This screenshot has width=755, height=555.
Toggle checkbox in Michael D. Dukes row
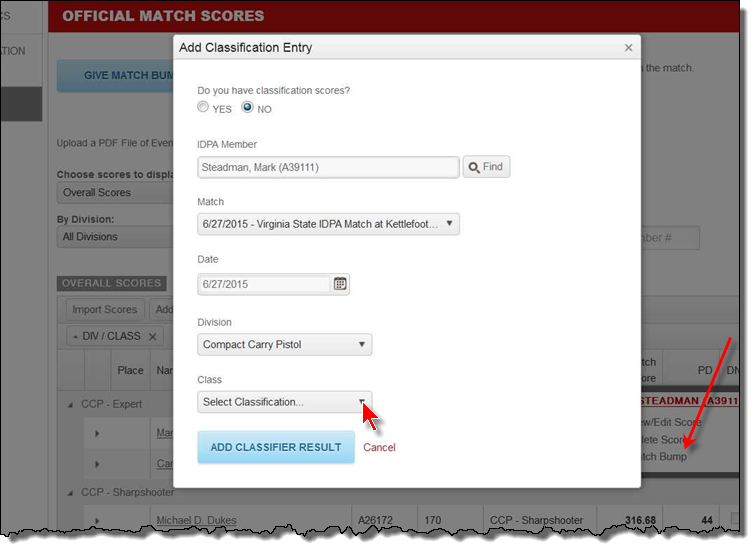pyautogui.click(x=734, y=518)
